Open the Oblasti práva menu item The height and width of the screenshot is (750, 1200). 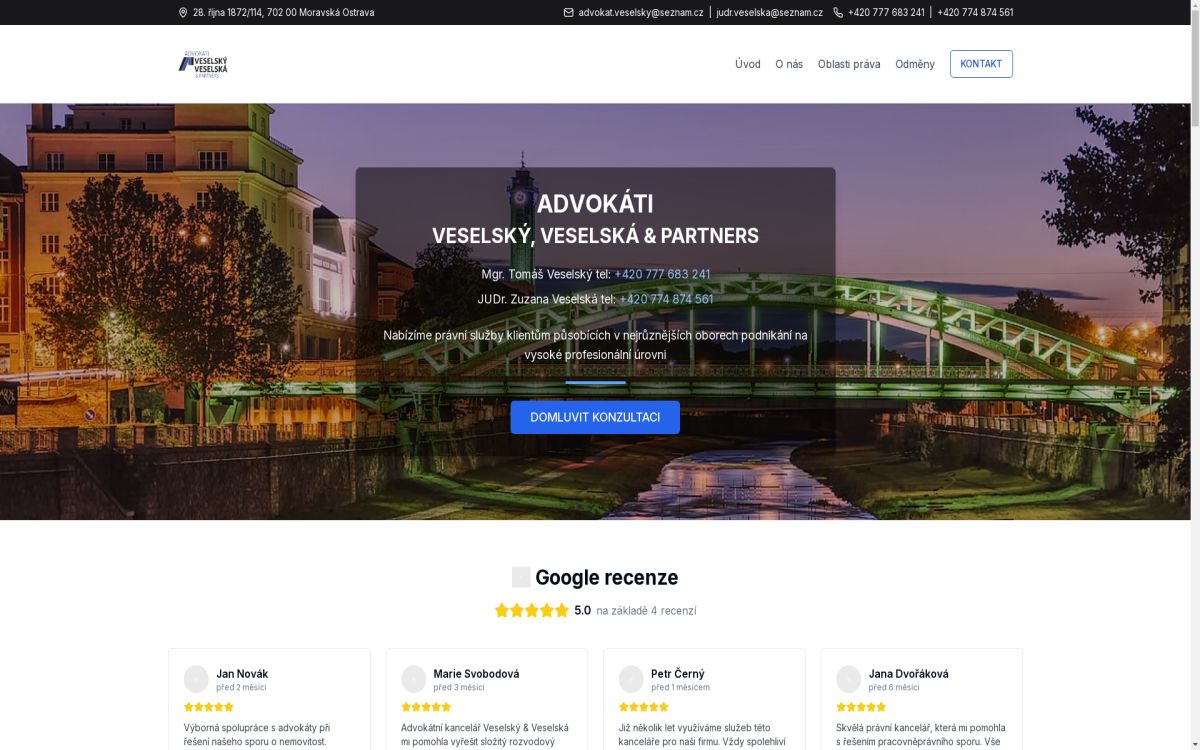click(849, 63)
